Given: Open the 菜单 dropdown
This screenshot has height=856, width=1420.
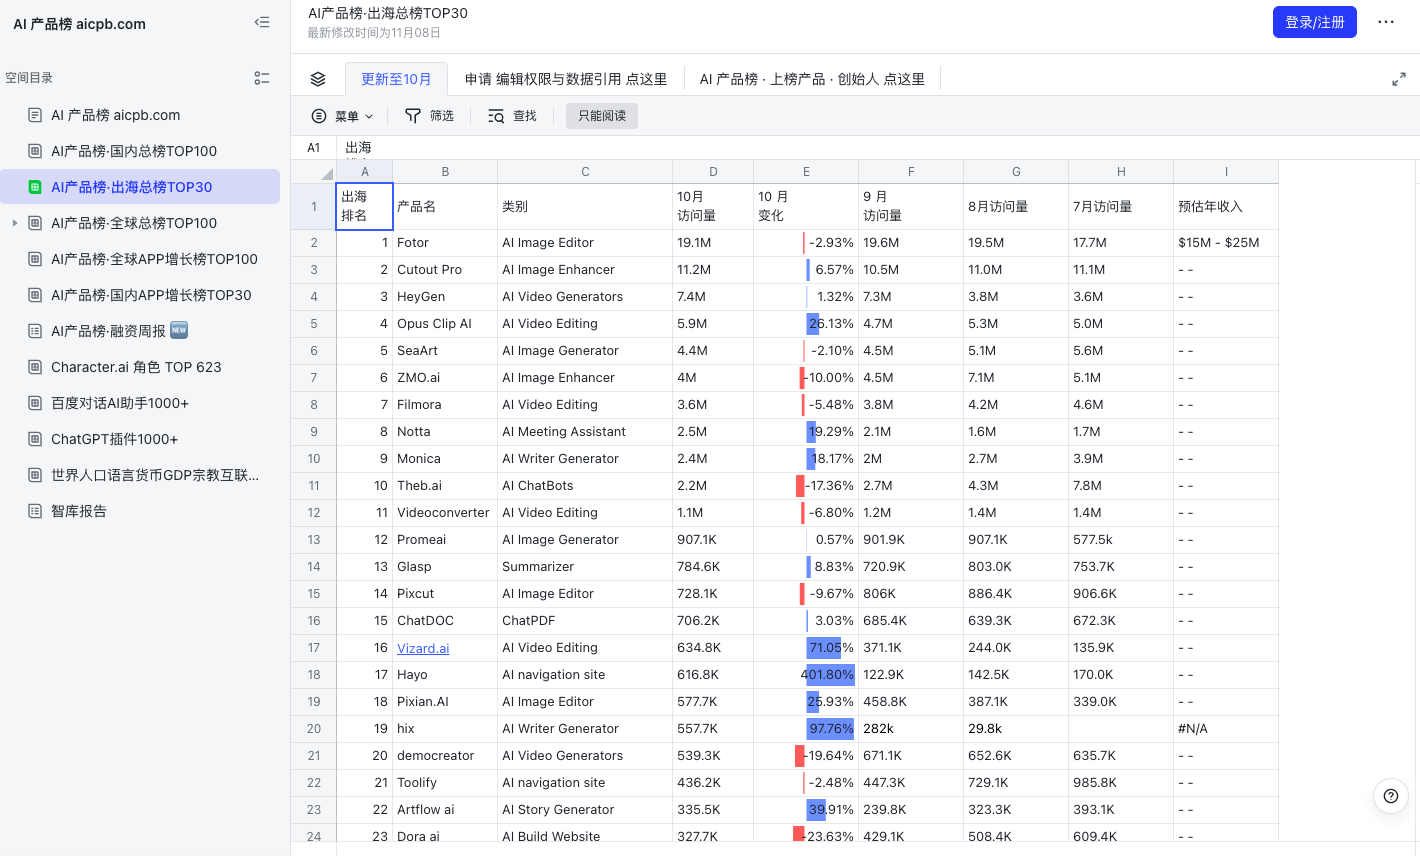Looking at the screenshot, I should tap(342, 116).
